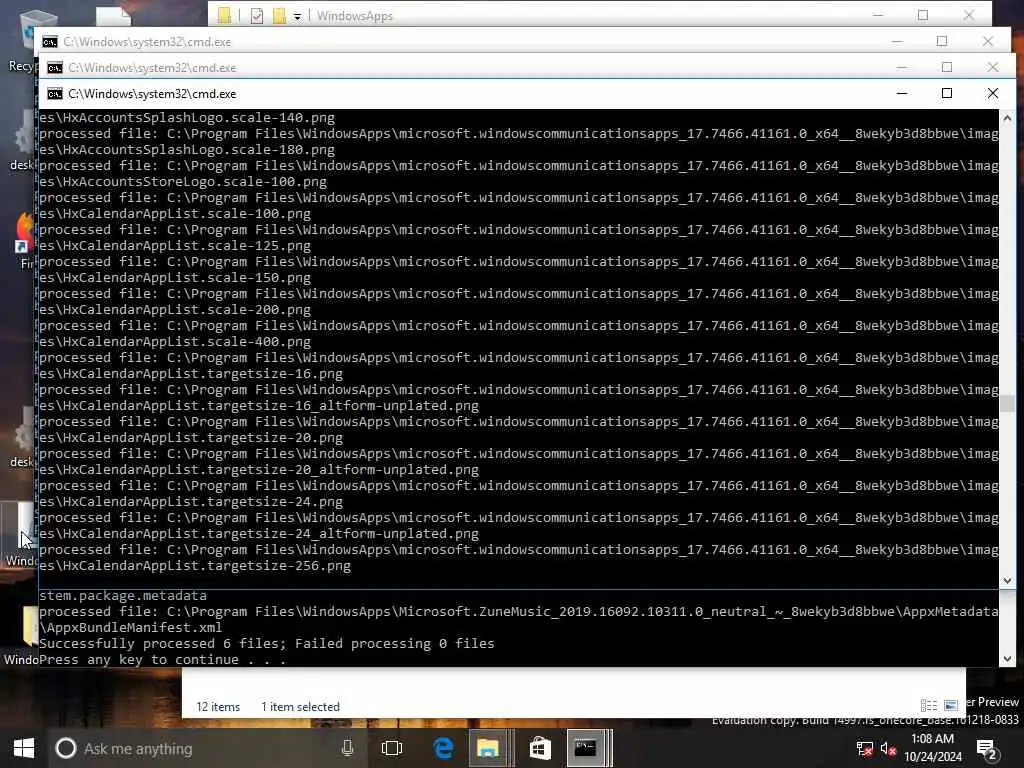Open Task View from the taskbar
This screenshot has width=1024, height=768.
(392, 748)
